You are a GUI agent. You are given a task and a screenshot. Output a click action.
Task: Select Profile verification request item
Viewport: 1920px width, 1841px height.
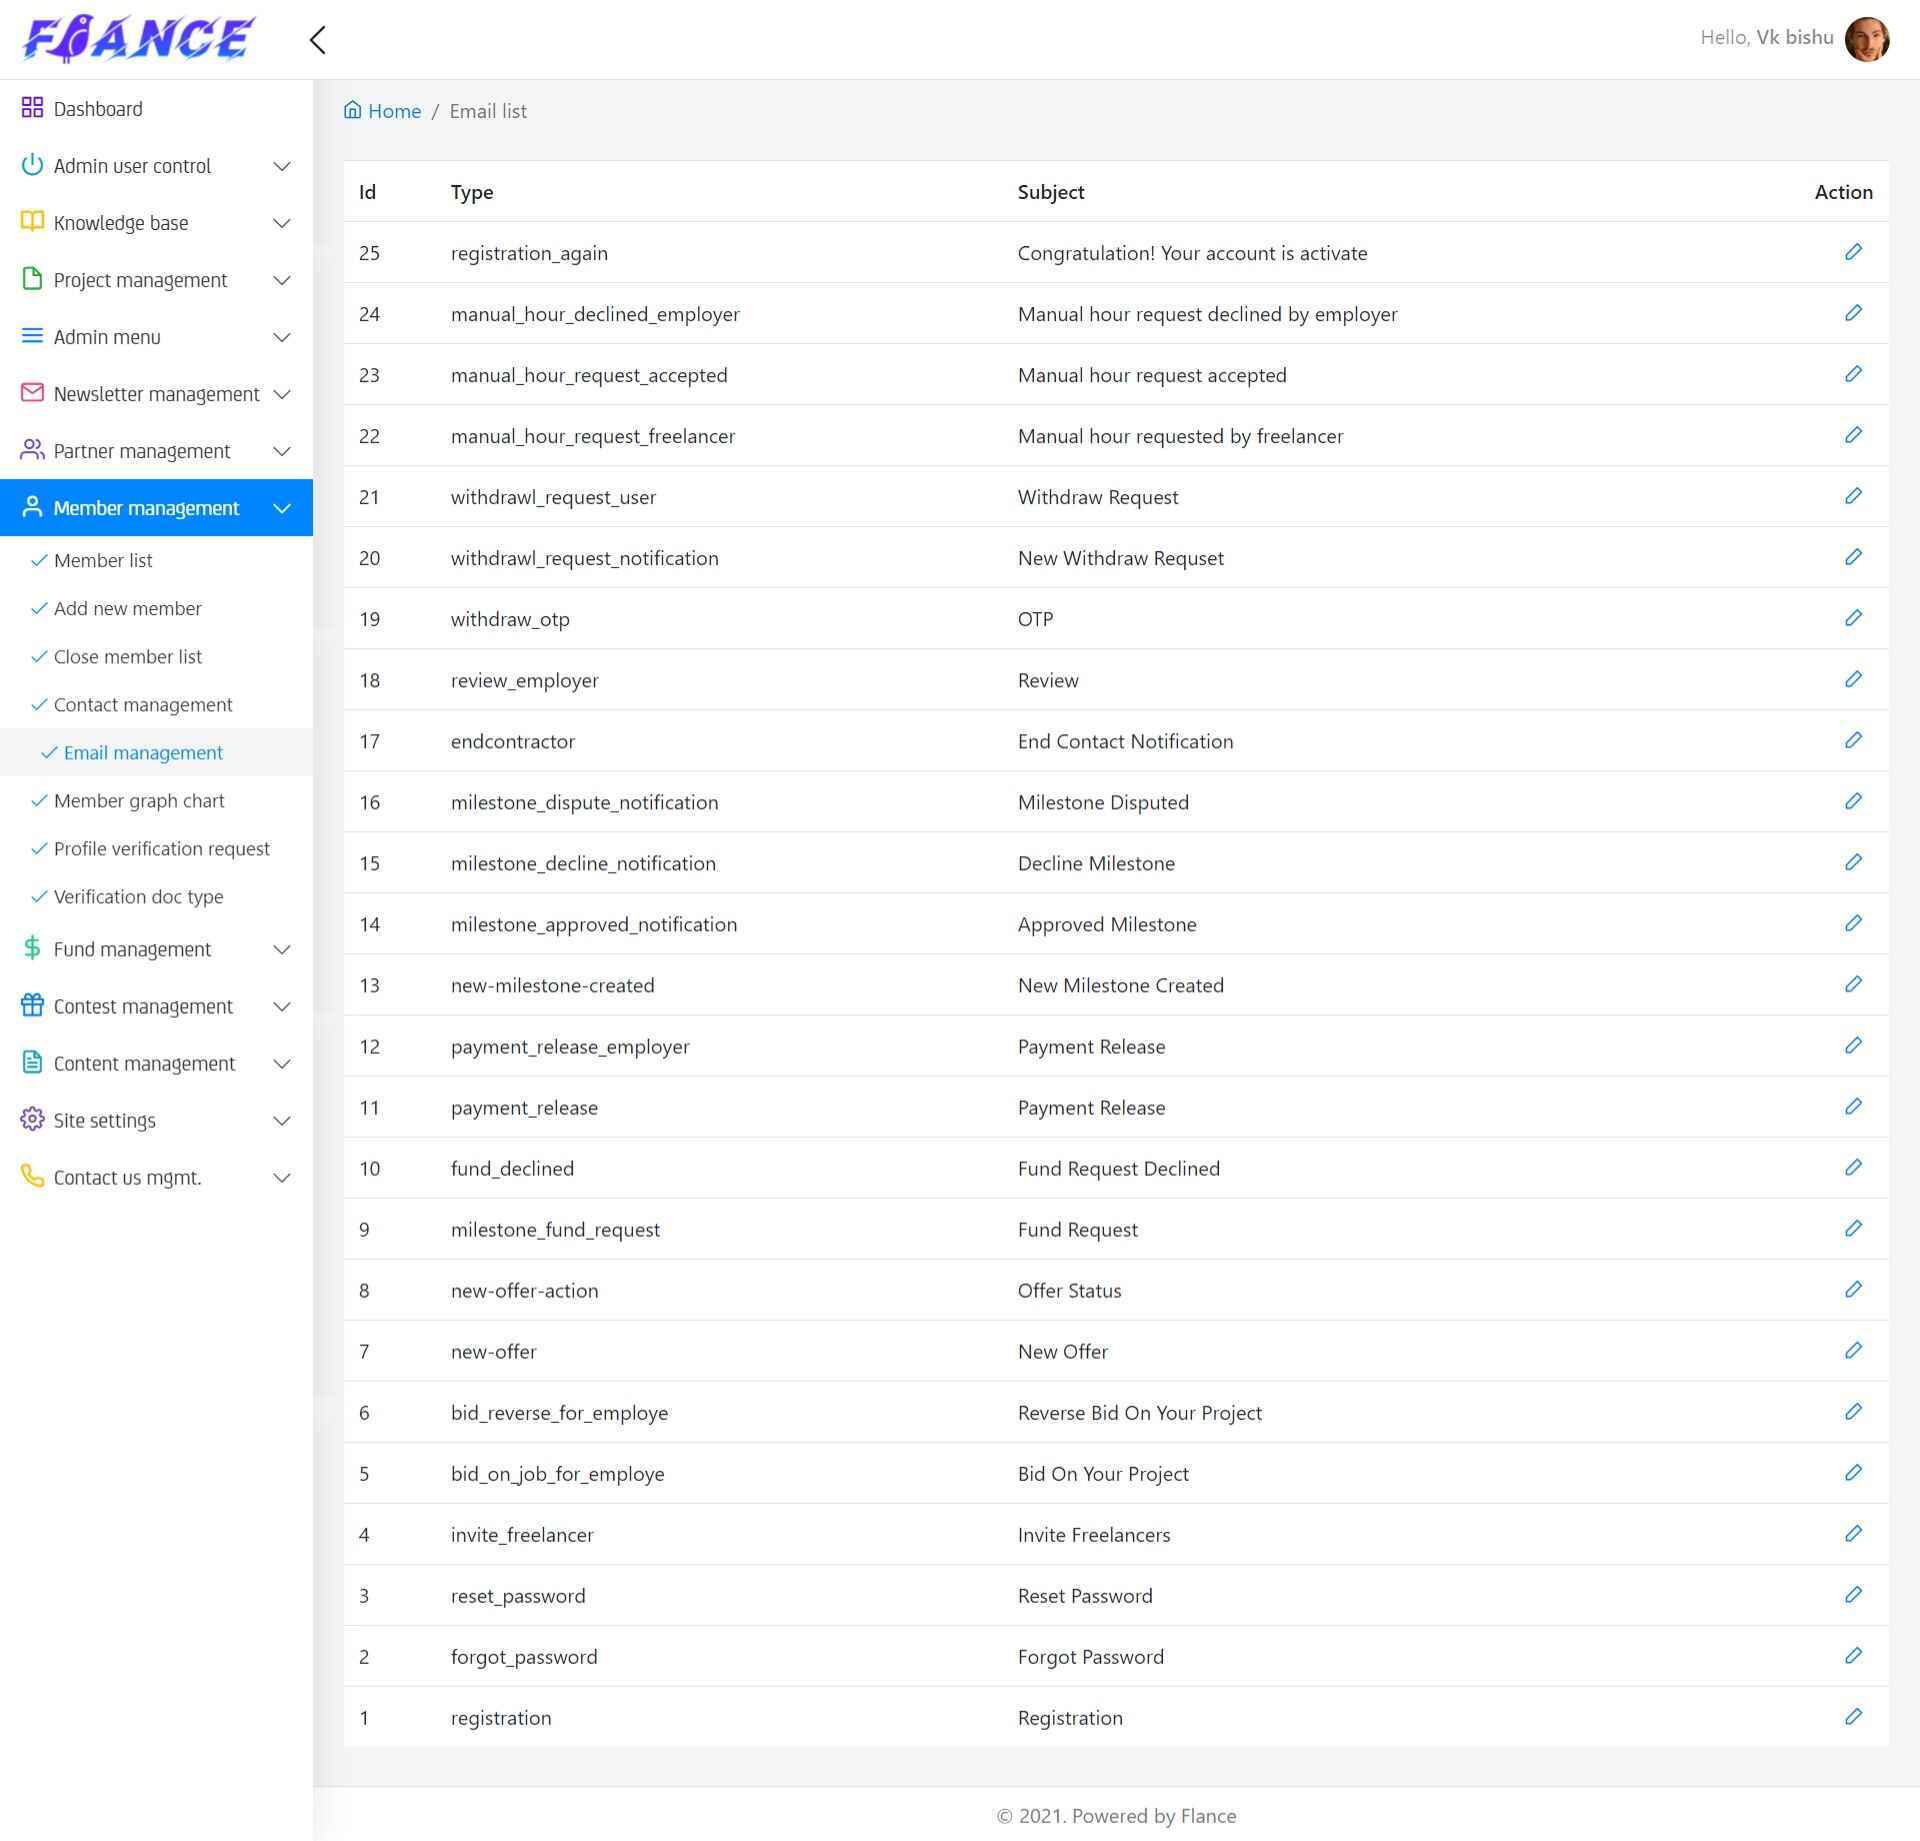coord(161,849)
